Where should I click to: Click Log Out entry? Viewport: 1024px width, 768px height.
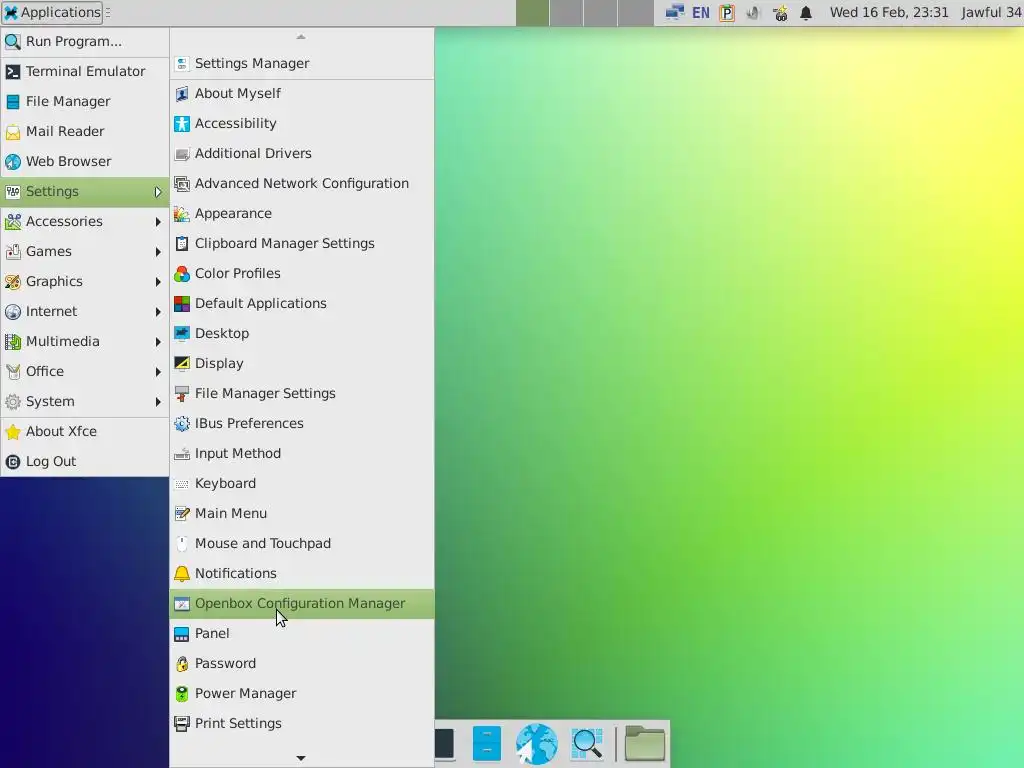[x=85, y=462]
